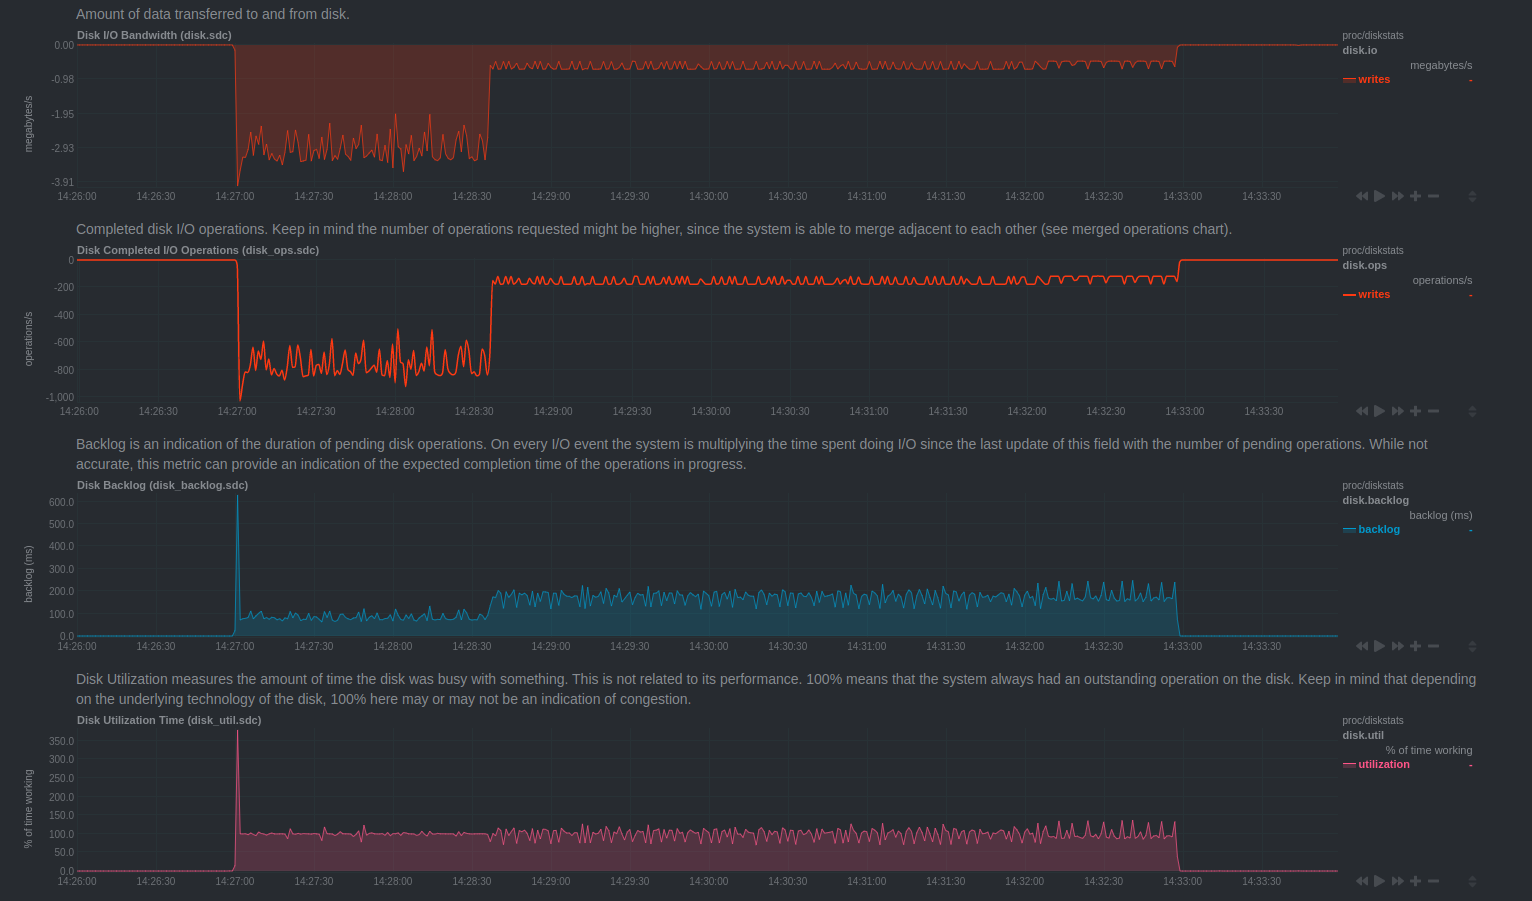Fast-forward the Completed I/O Operations chart
The image size is (1532, 901).
pos(1398,411)
